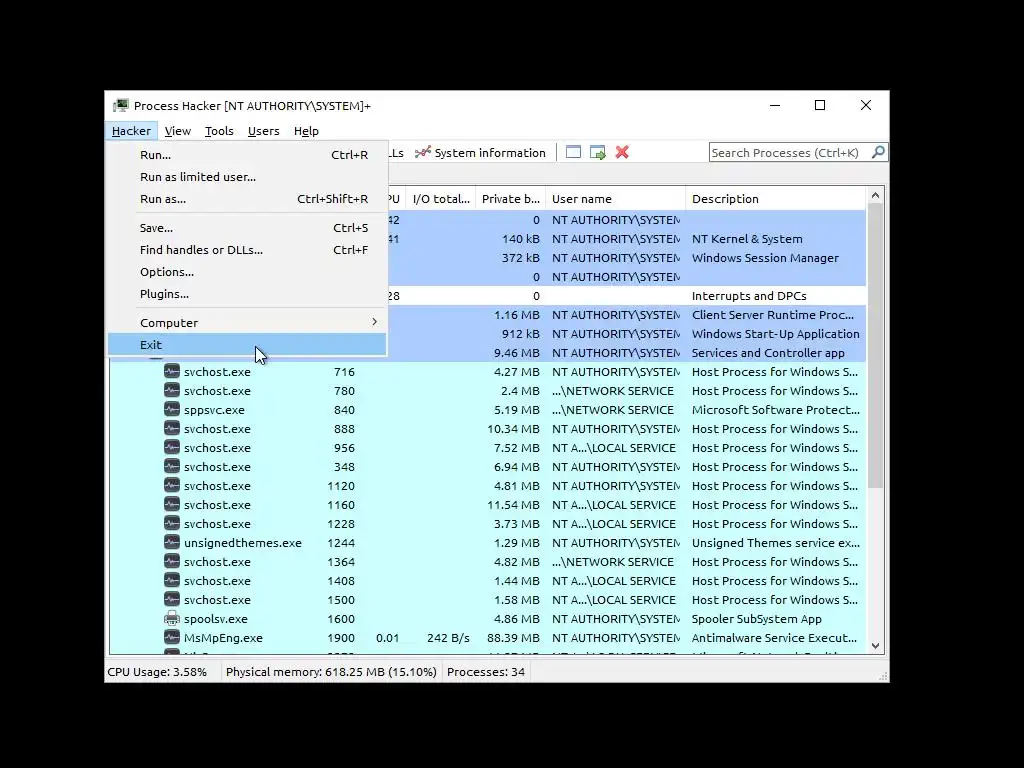The image size is (1024, 768).
Task: Click the find window and thread icon
Action: tap(598, 152)
